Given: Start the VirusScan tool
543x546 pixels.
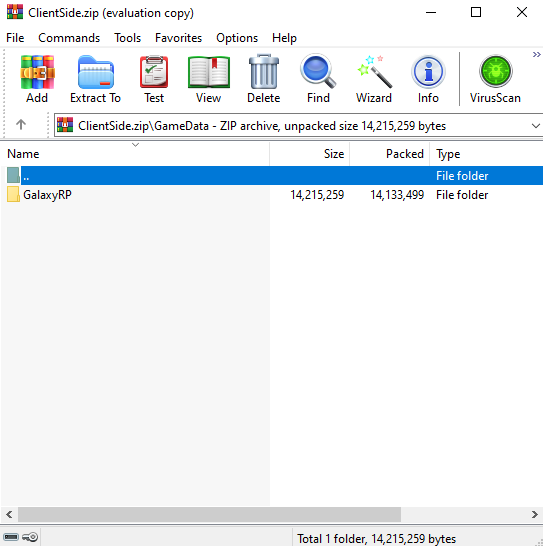Looking at the screenshot, I should click(495, 79).
